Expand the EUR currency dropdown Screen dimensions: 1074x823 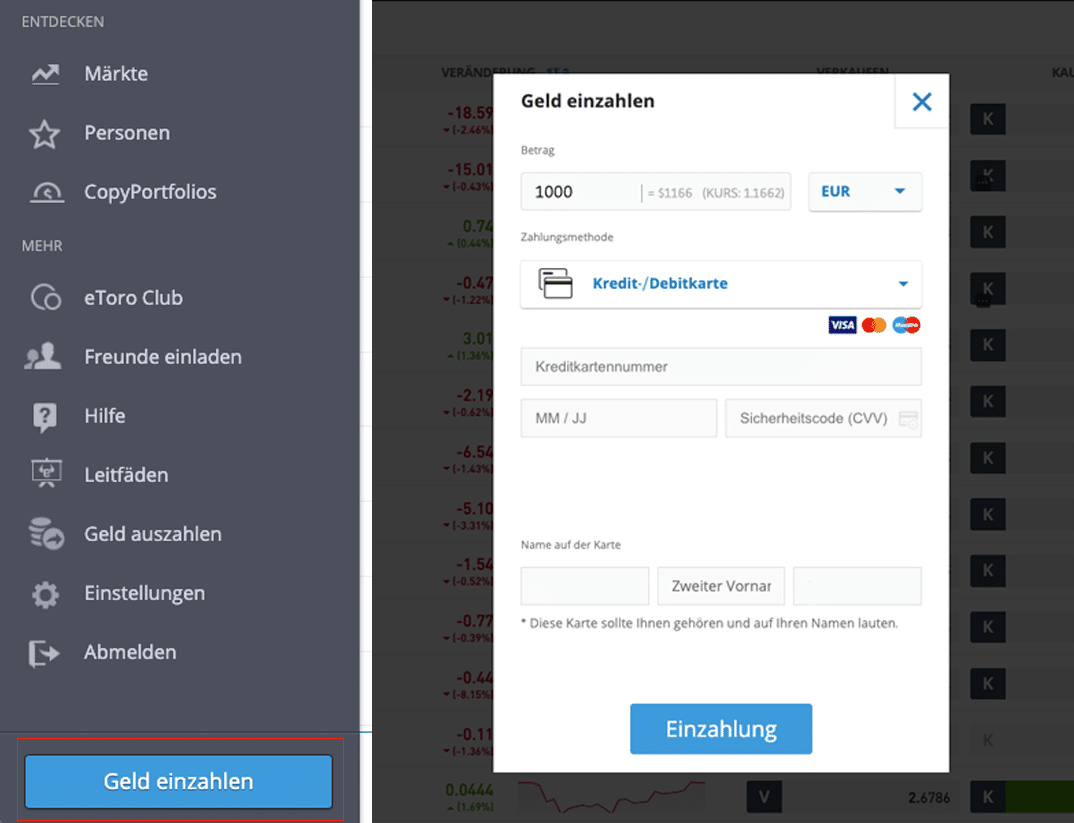pos(864,192)
